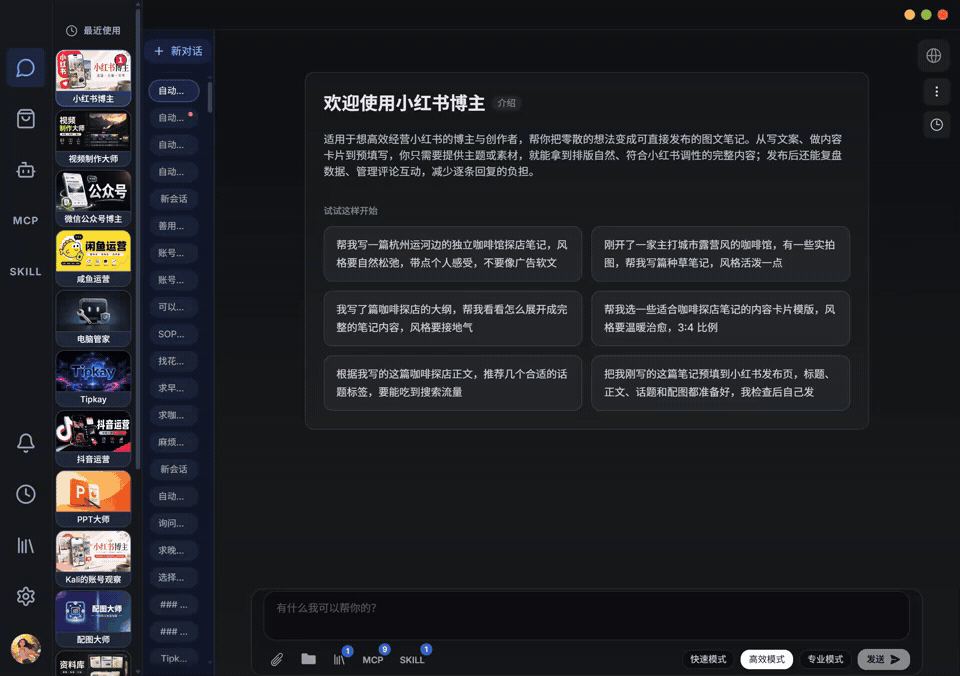Open the 善用... conversation

click(174, 226)
